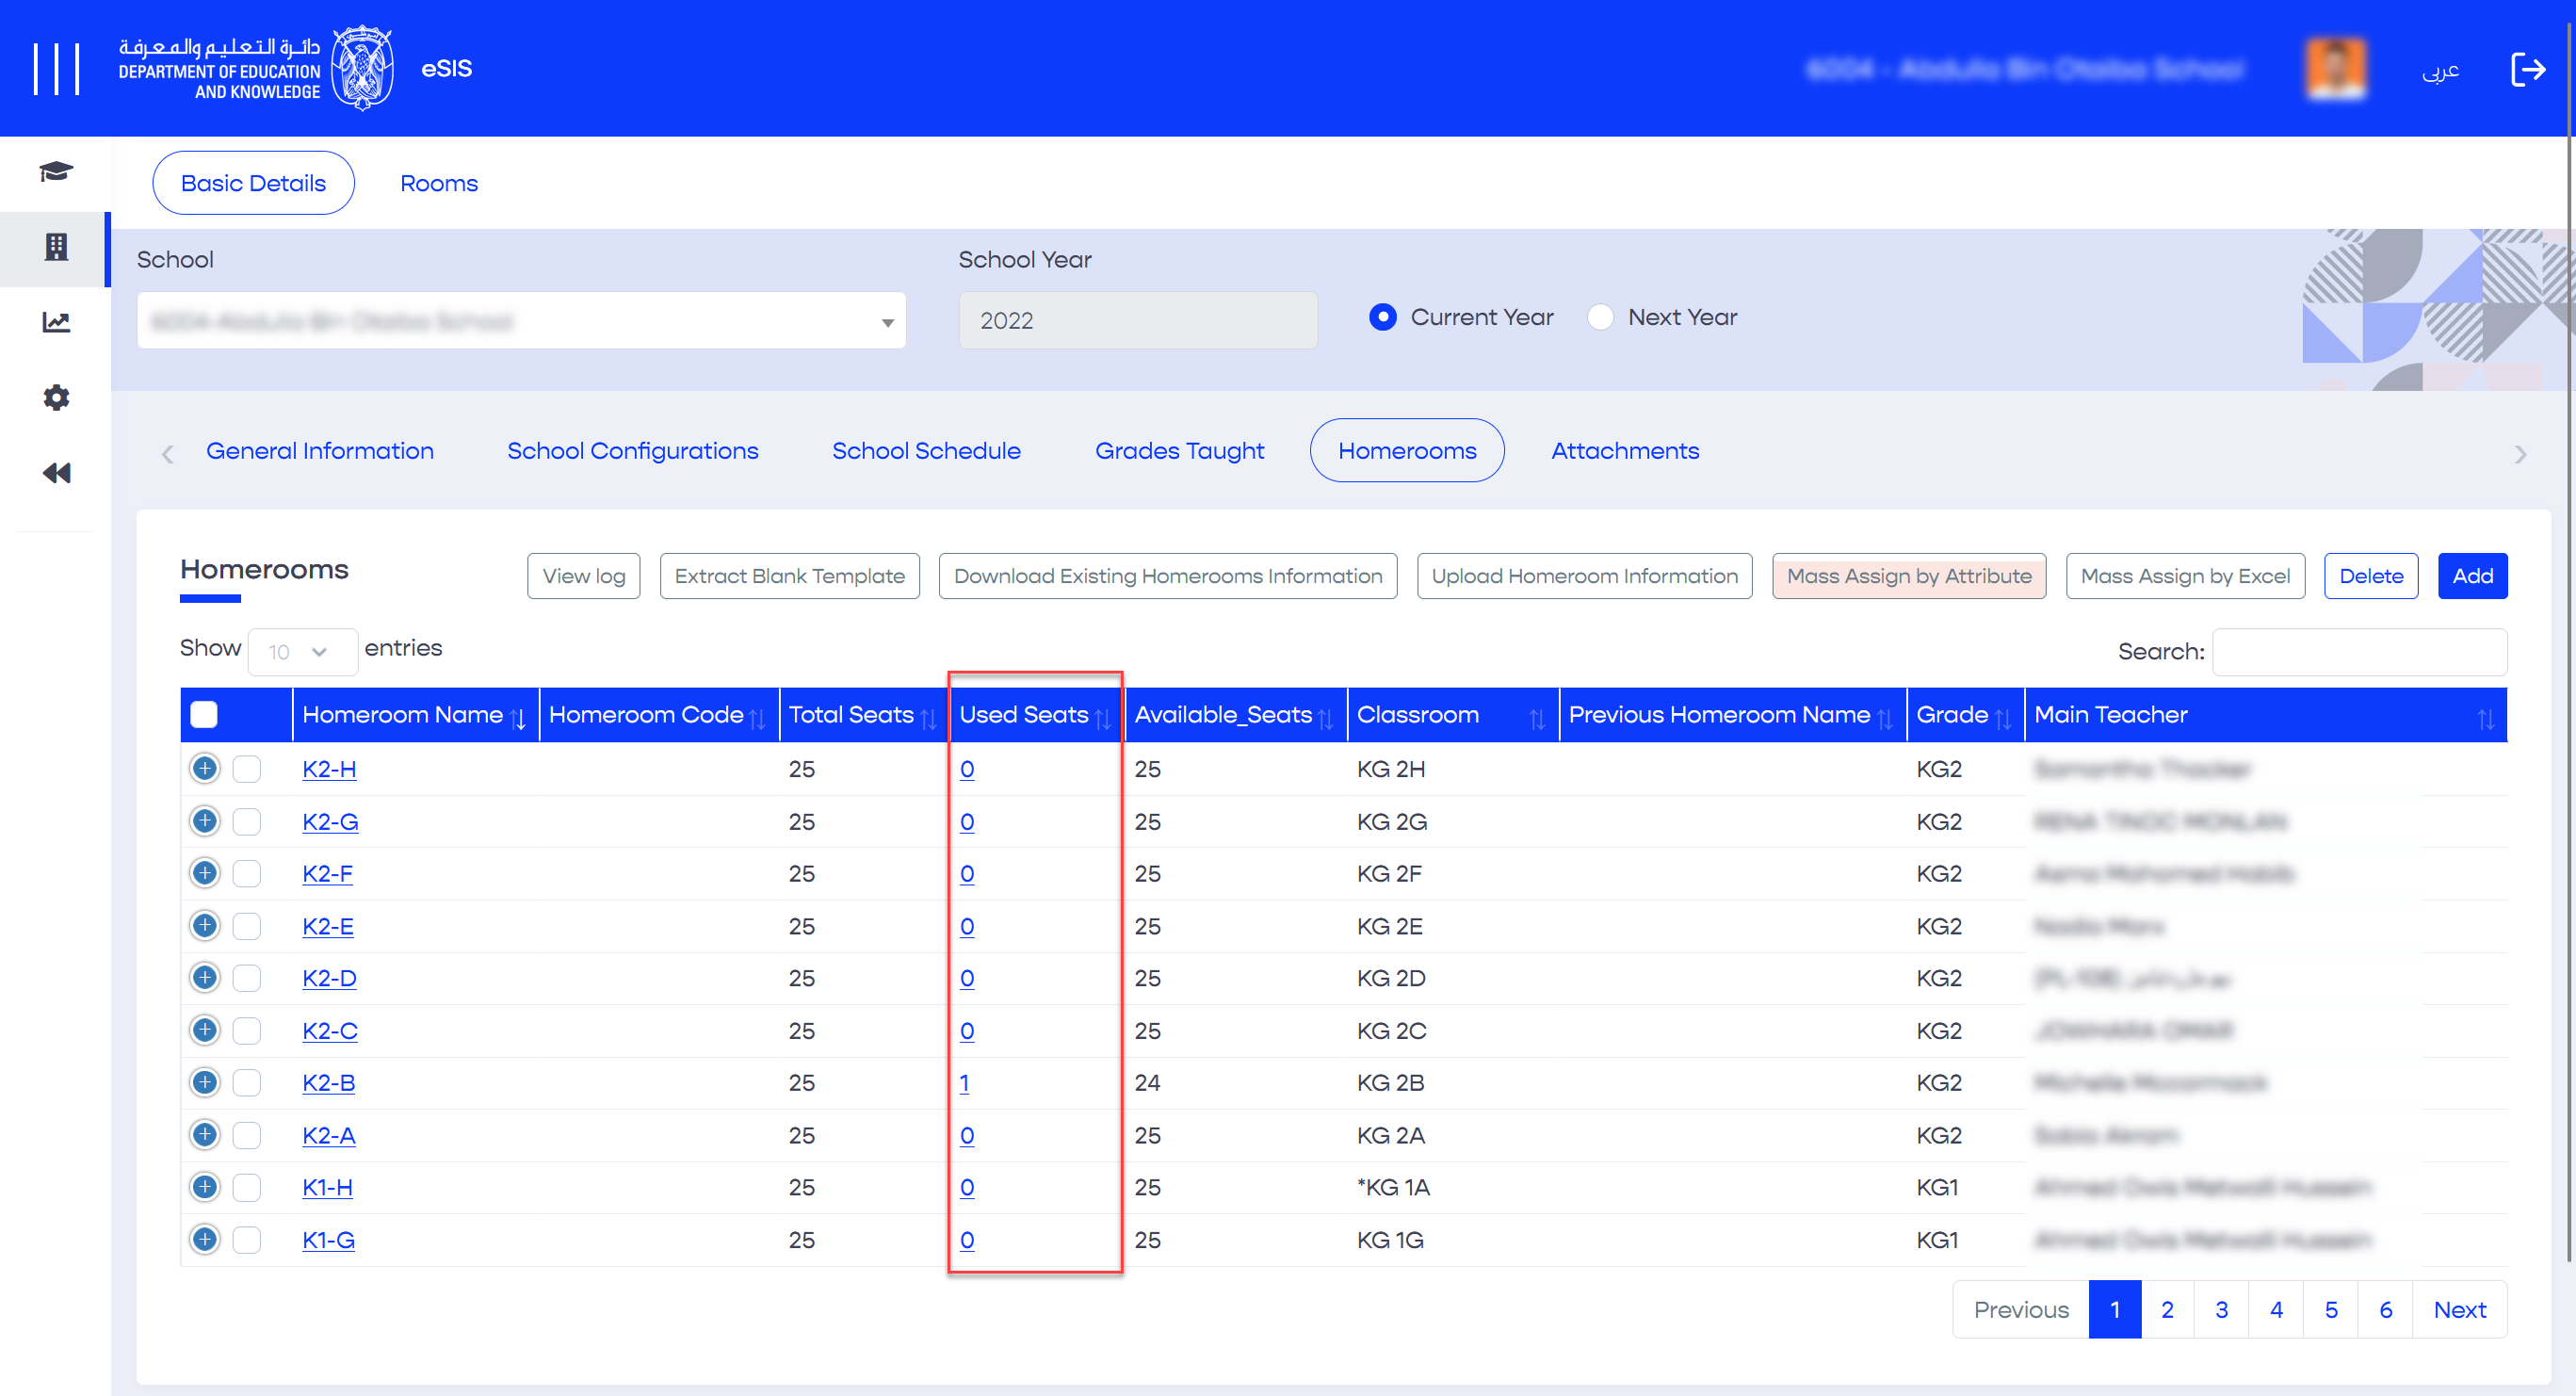Sort by Homeroom Code column
2576x1396 pixels.
[658, 715]
